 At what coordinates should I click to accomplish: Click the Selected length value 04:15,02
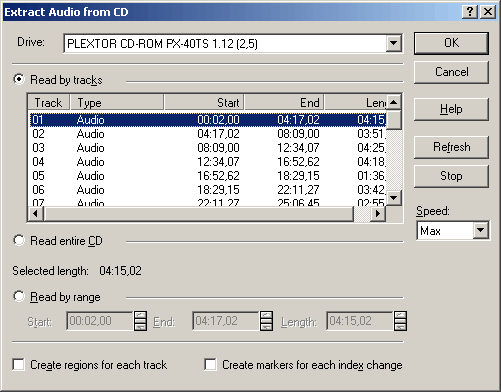click(120, 270)
